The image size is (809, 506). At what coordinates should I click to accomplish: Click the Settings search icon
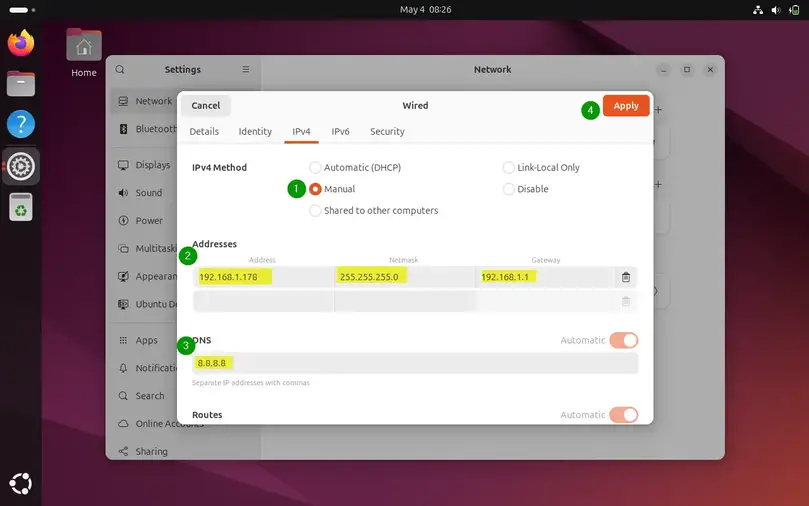(120, 70)
